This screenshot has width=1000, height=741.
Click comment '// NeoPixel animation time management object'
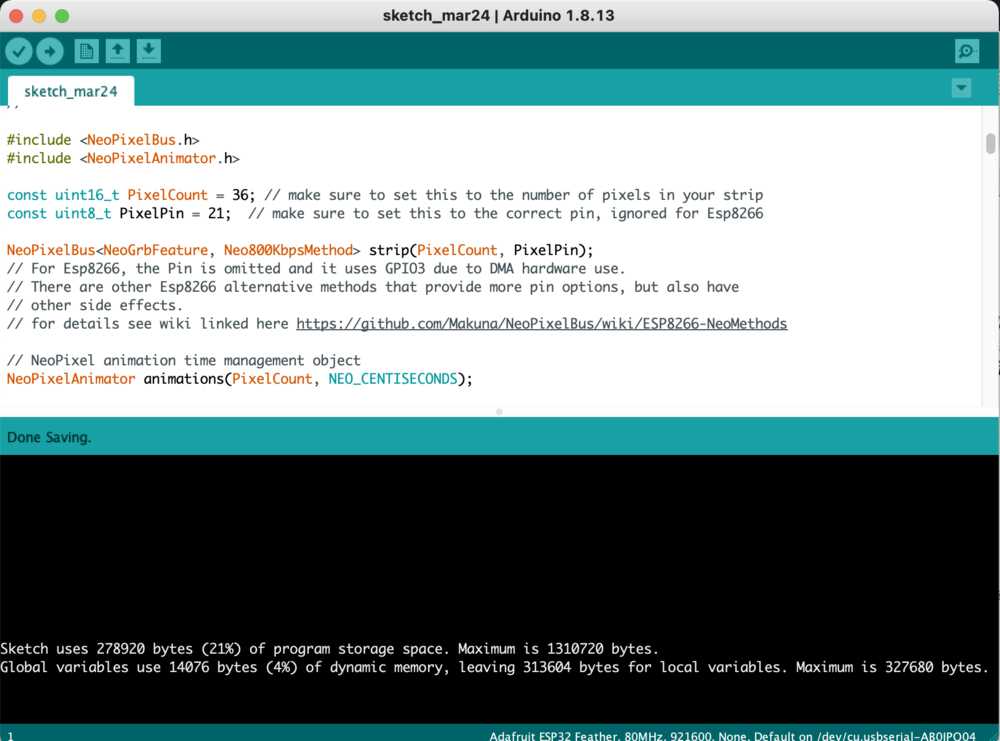coord(184,360)
